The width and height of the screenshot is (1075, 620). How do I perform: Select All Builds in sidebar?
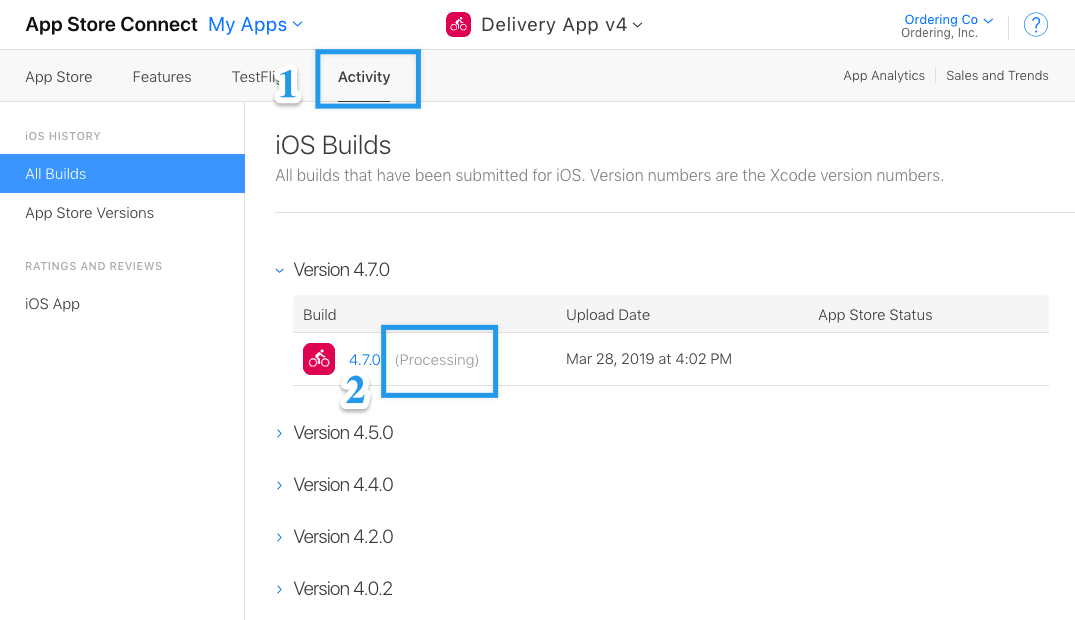coord(122,174)
